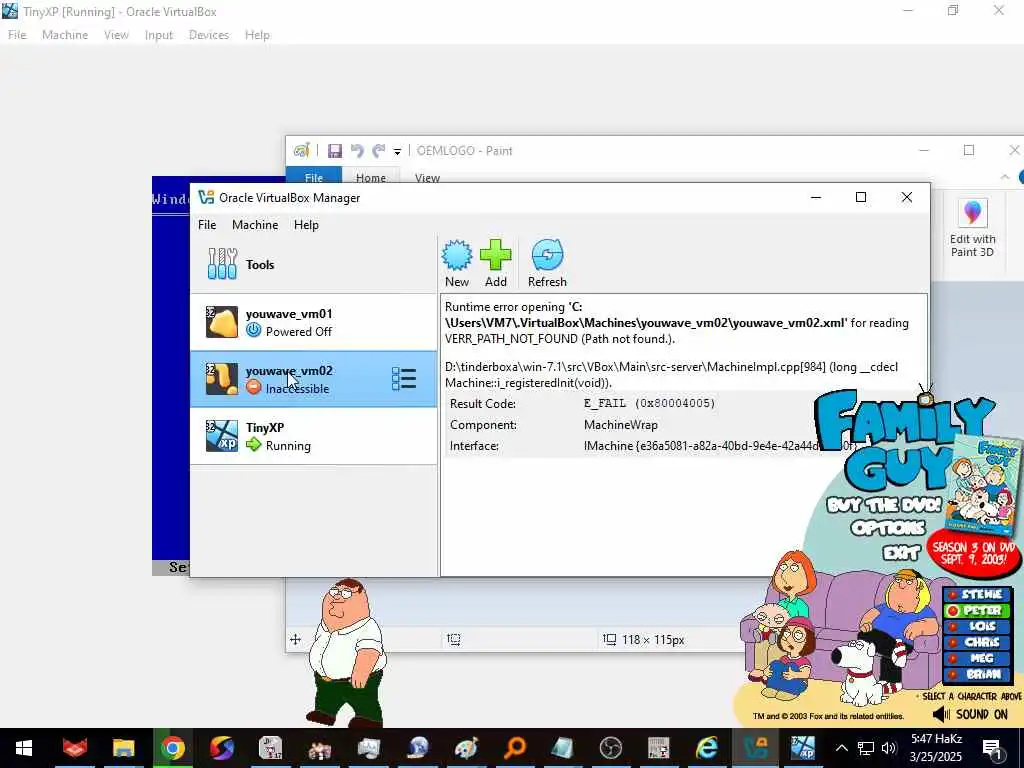Screen dimensions: 1024x768
Task: Open View menu of TinyXP VM window
Action: (x=116, y=35)
